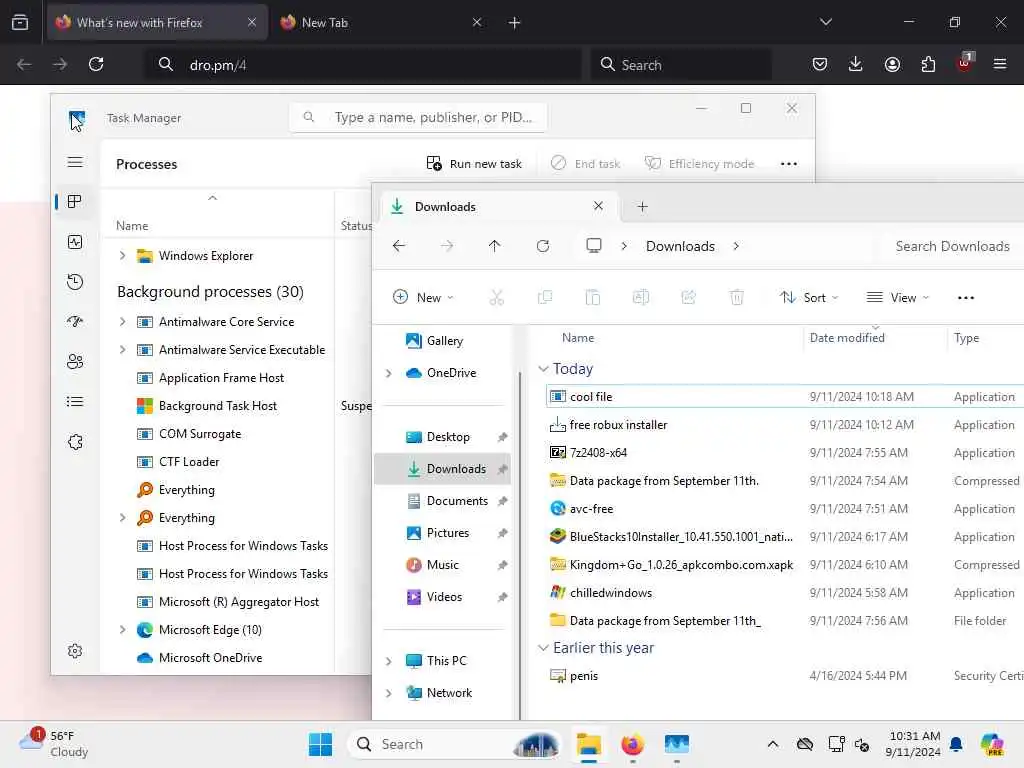
Task: Click Run new task in Task Manager
Action: pos(474,163)
